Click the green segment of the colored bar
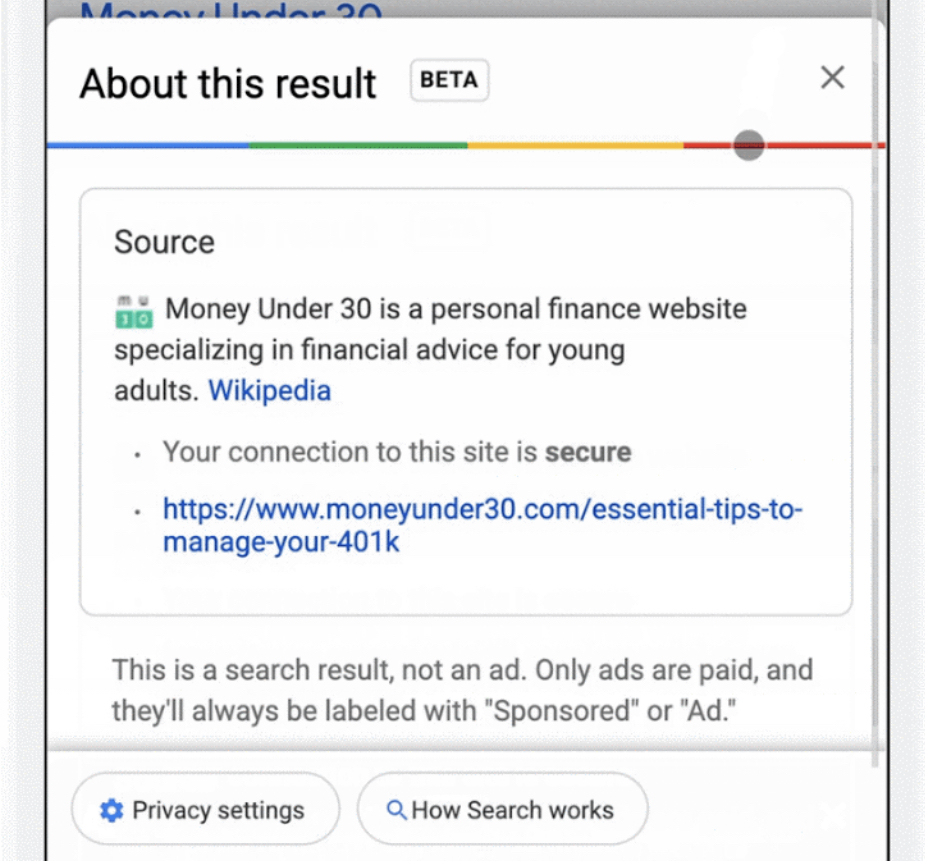 (x=358, y=145)
